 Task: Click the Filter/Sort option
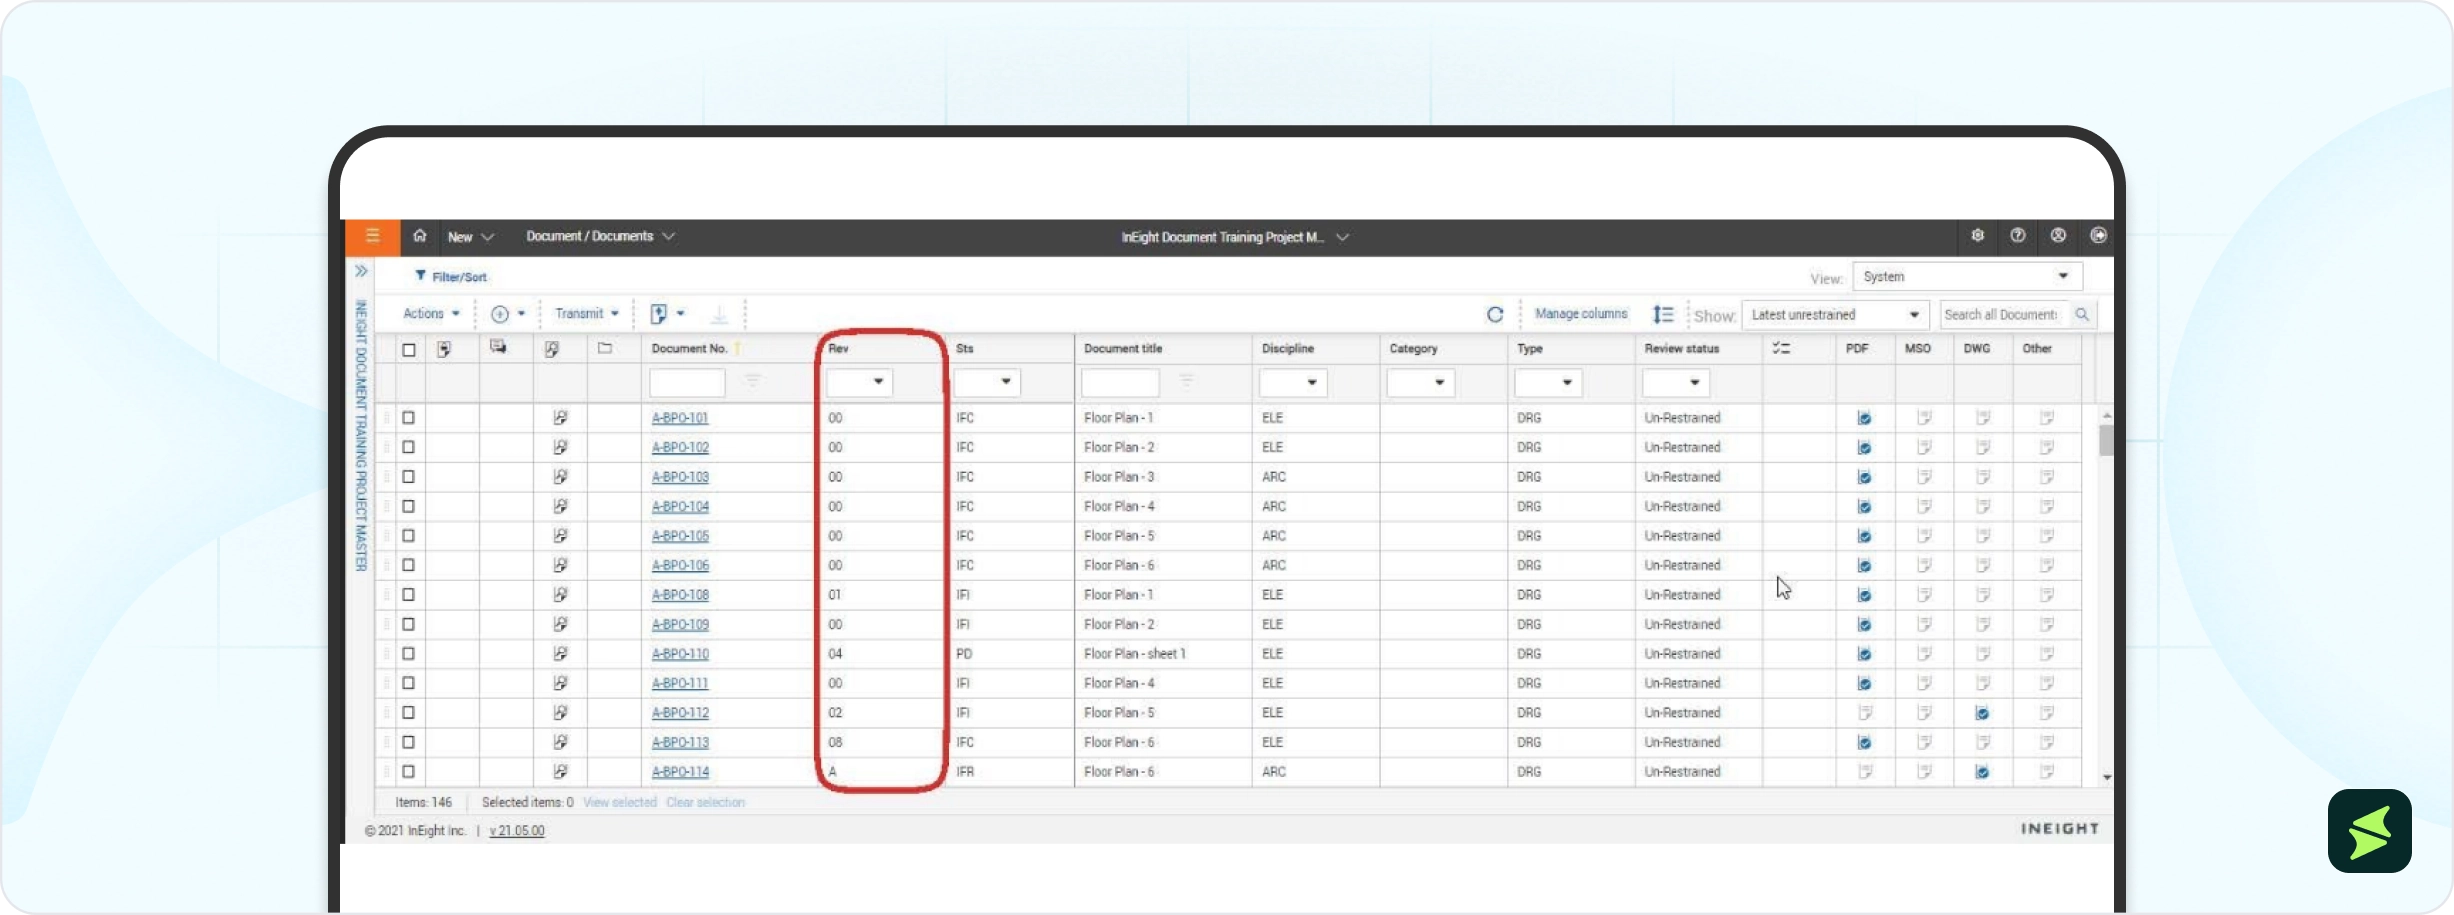coord(451,277)
